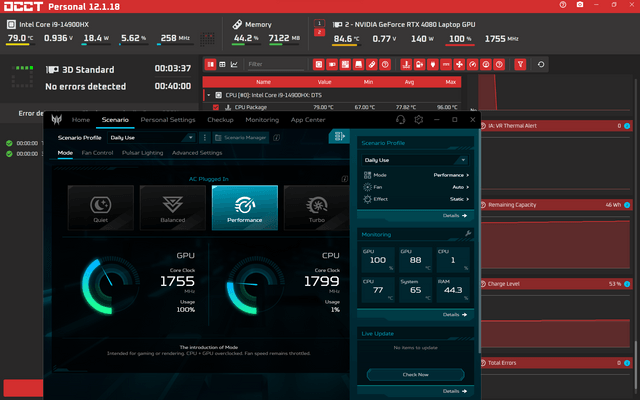The image size is (640, 400).
Task: Toggle memory stick sensor filter icon
Action: tap(371, 64)
